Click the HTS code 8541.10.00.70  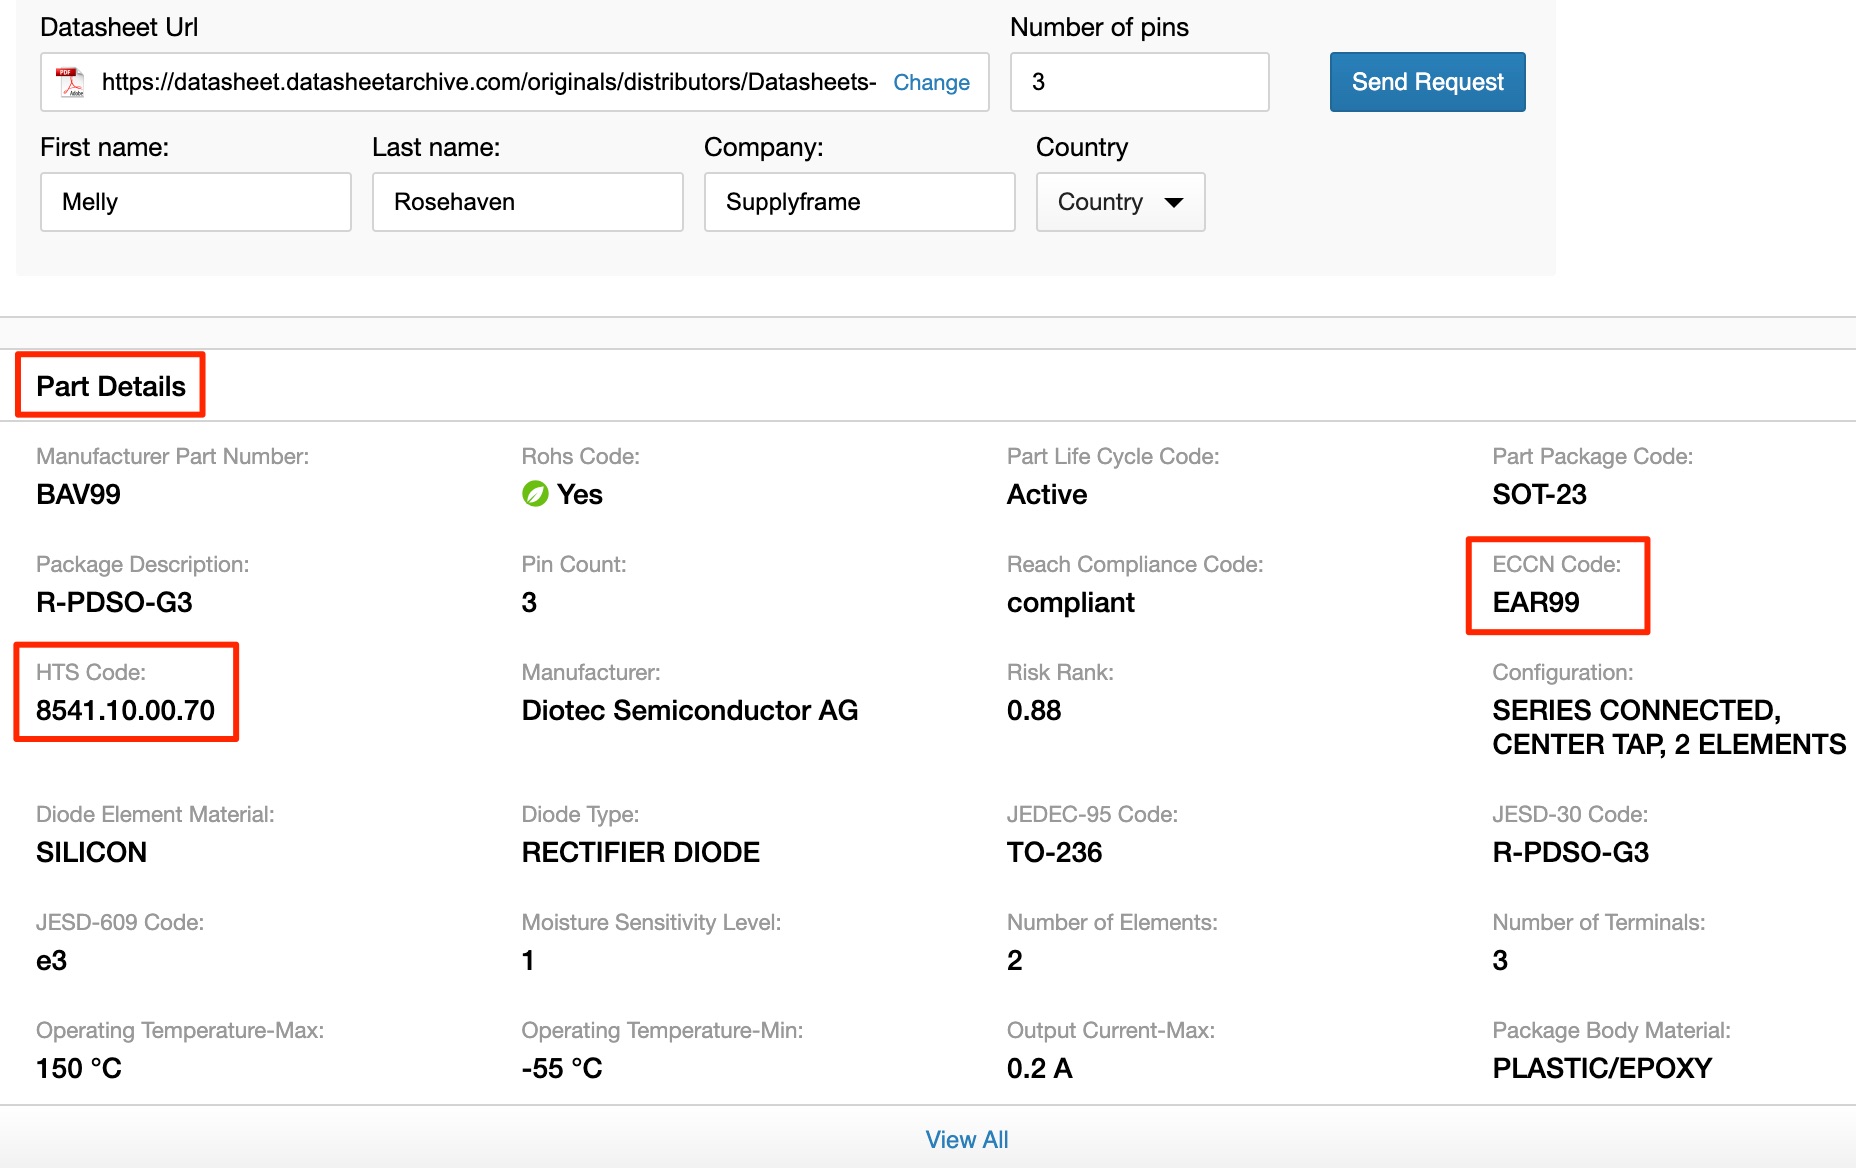125,710
